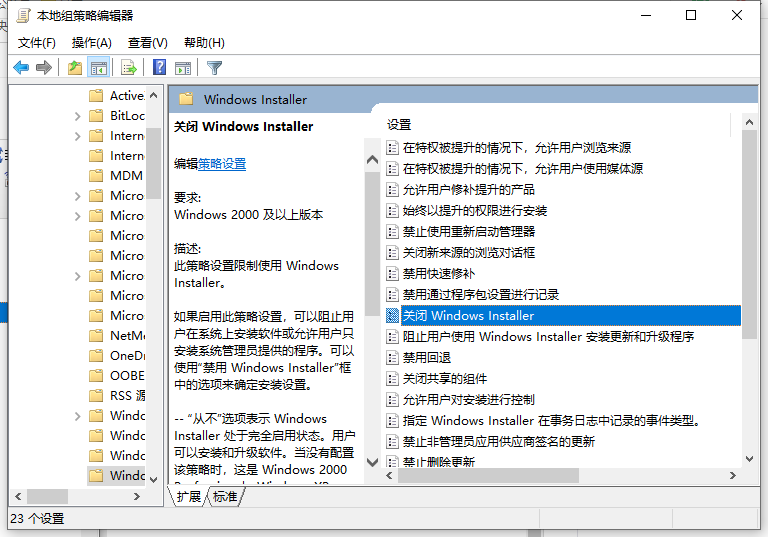768x537 pixels.
Task: Expand the BitLoc tree folder
Action: click(77, 116)
